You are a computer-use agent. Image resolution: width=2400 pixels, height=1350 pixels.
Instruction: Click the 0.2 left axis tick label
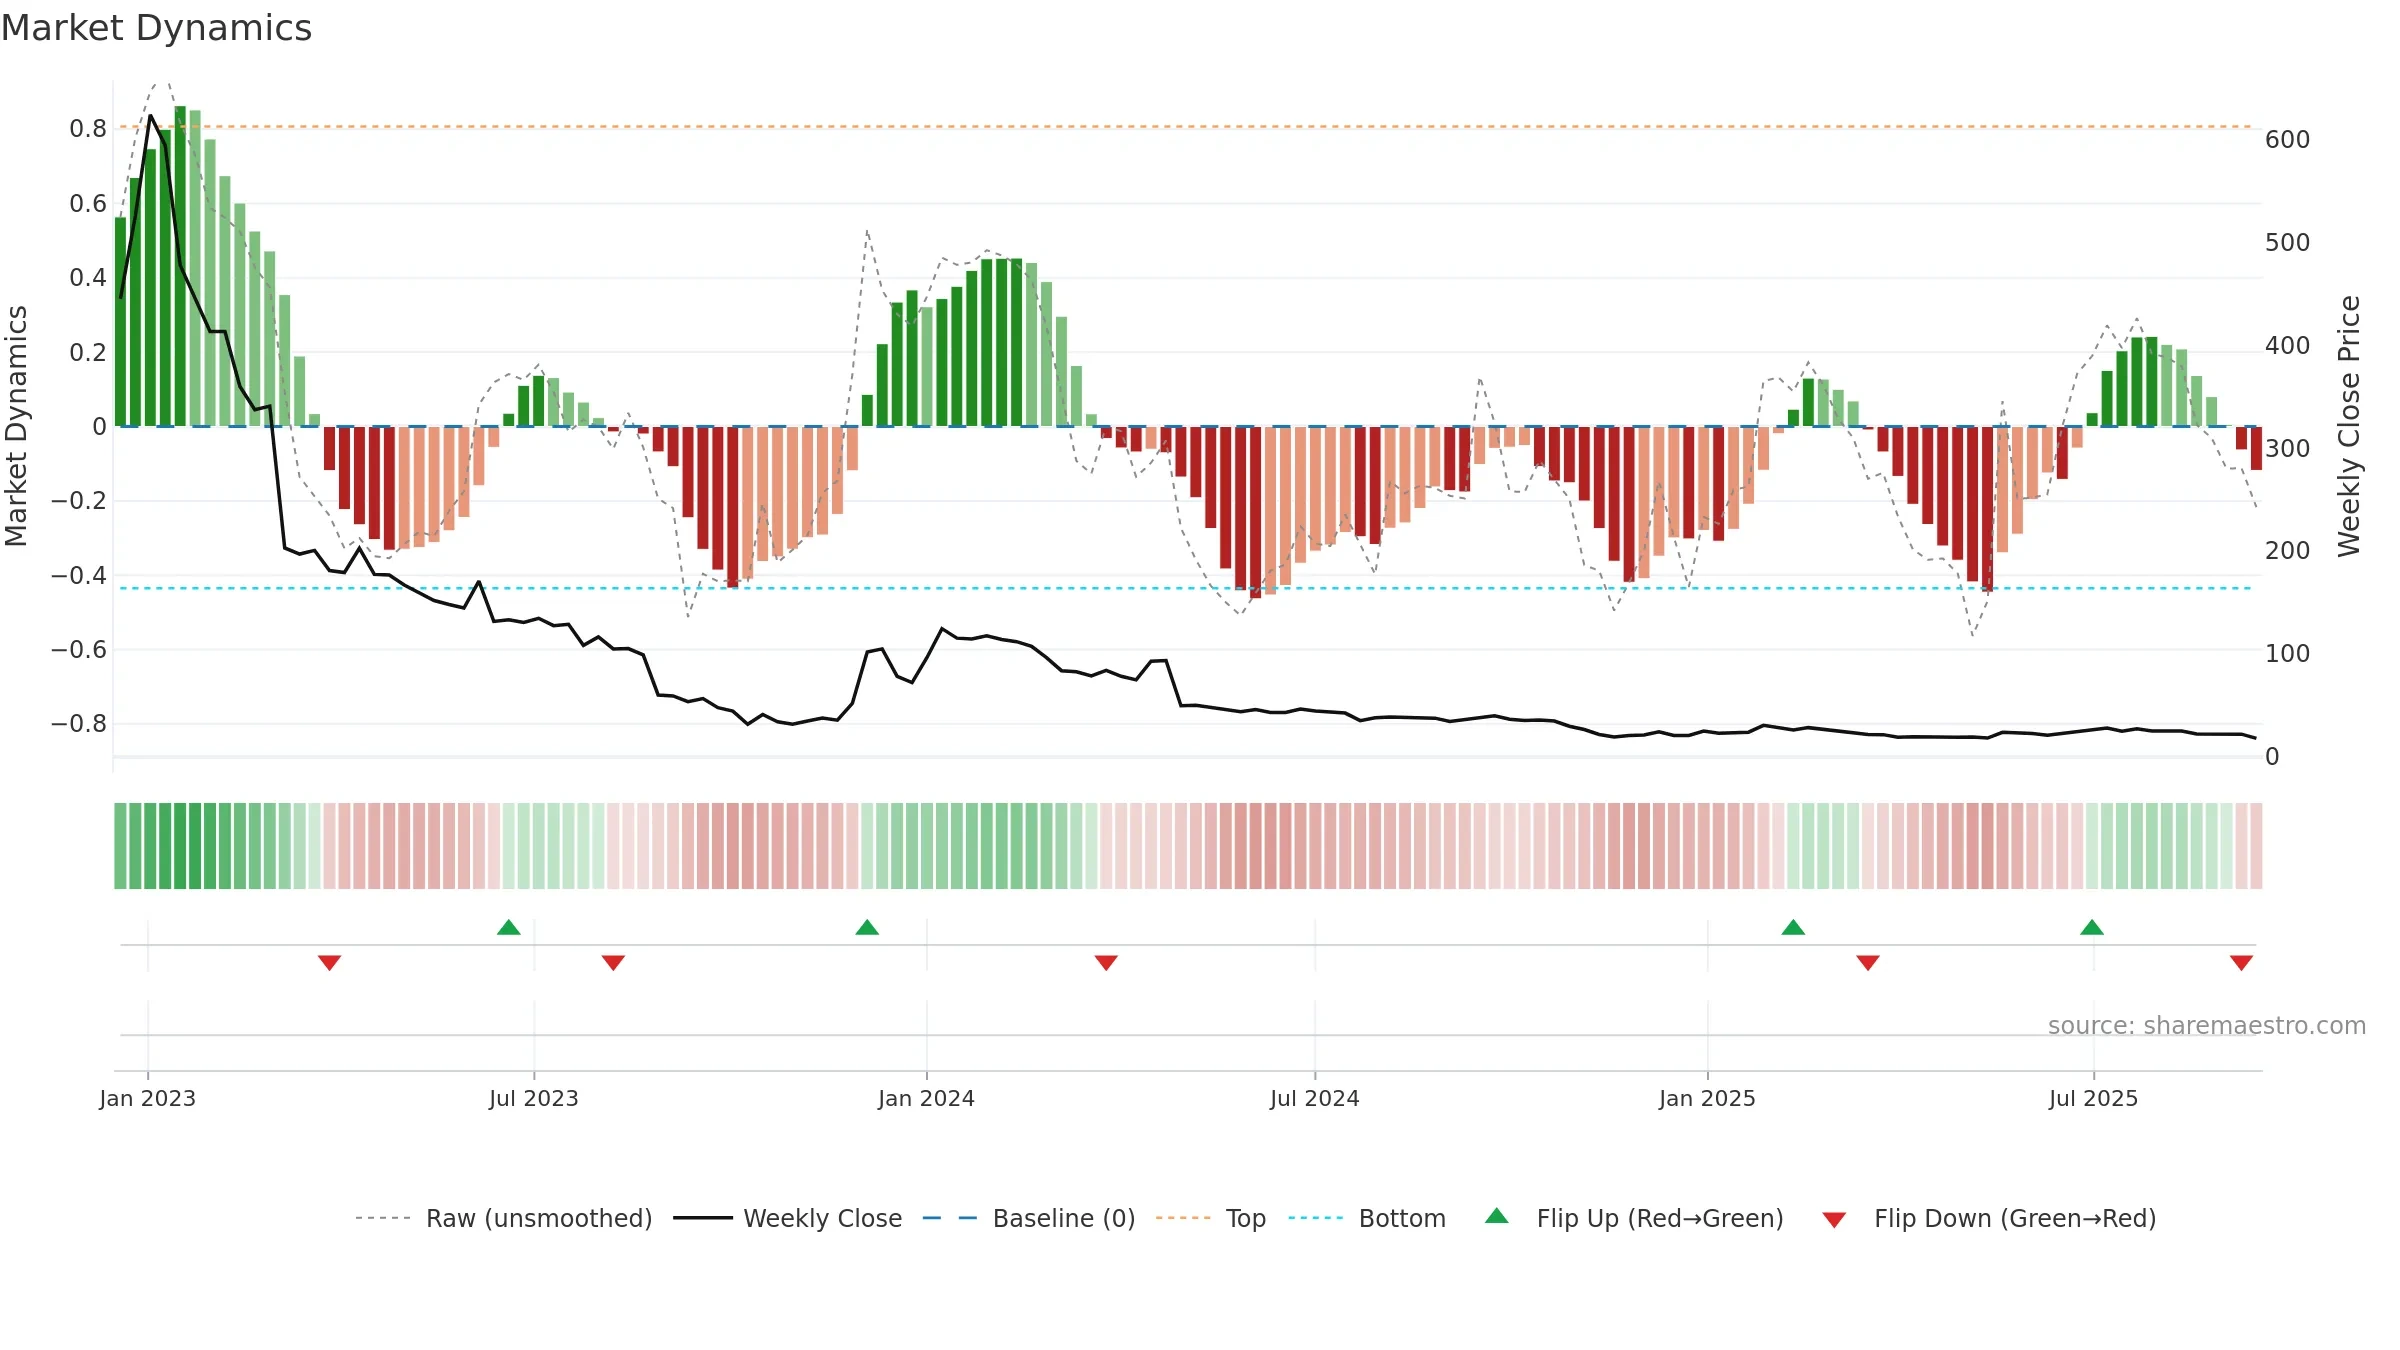point(88,352)
